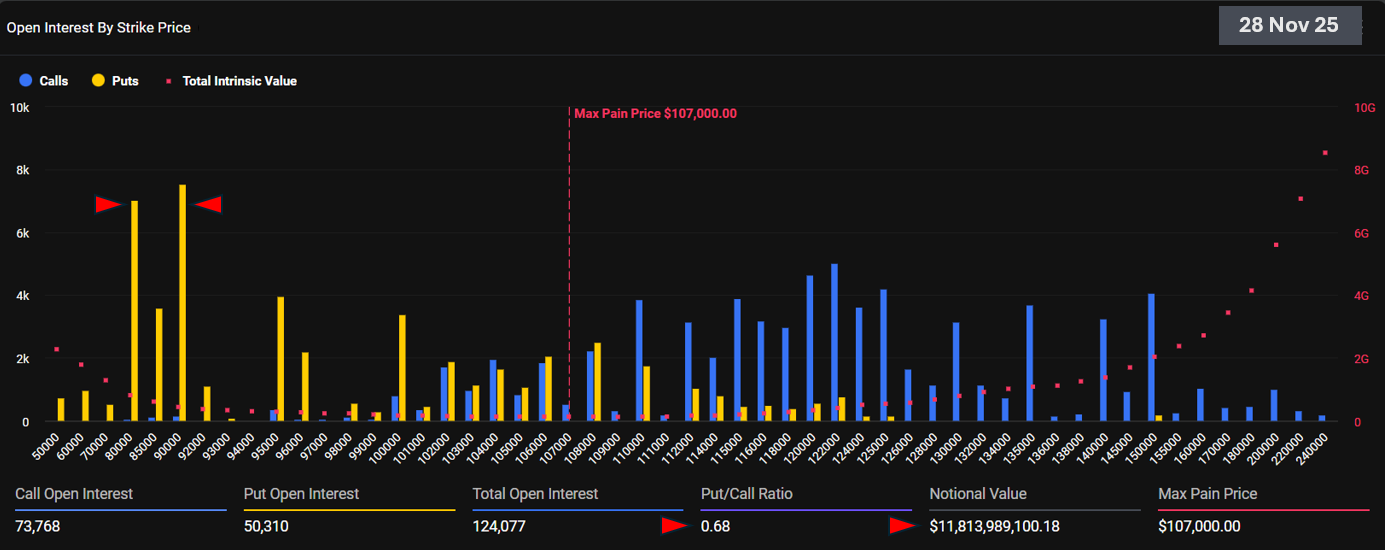The image size is (1385, 550).
Task: Click the red intrinsic value dot above strike 240000
Action: click(1325, 153)
